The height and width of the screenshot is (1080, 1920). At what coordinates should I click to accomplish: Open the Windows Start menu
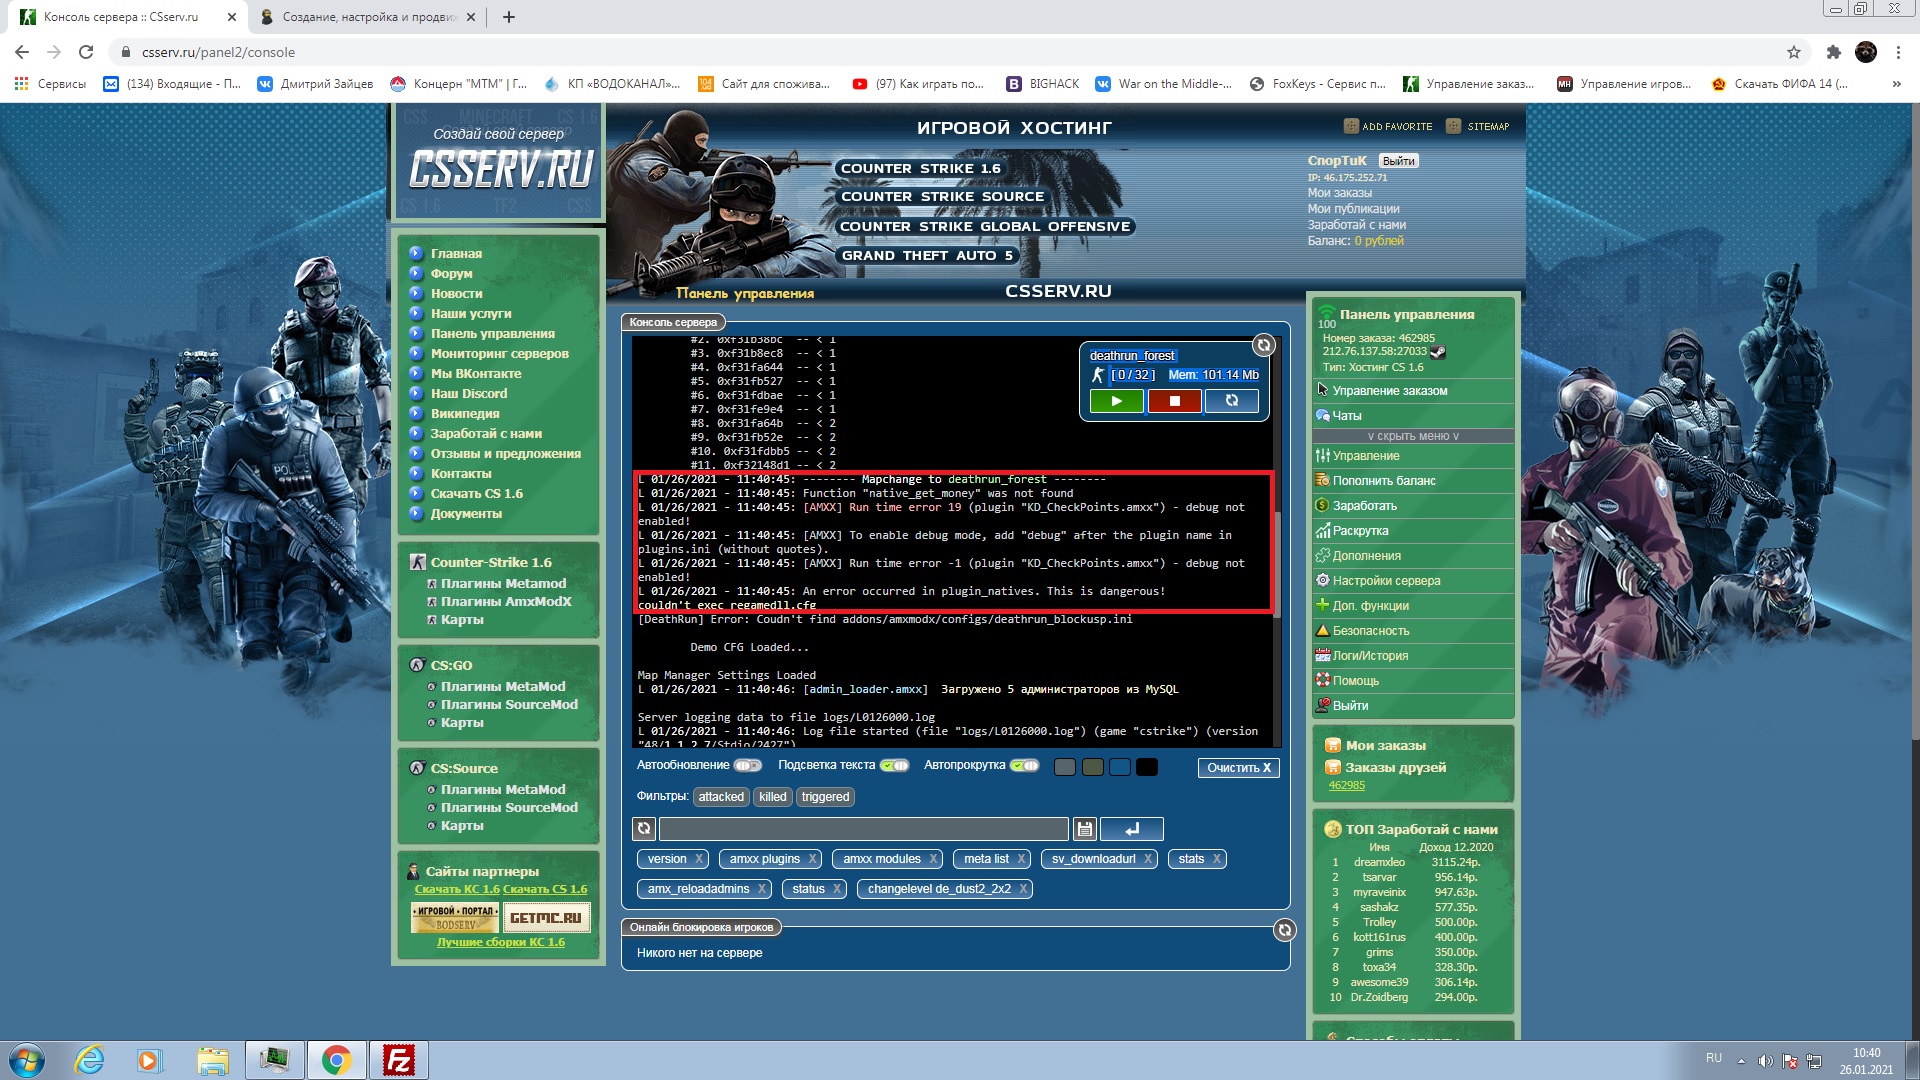click(x=27, y=1060)
